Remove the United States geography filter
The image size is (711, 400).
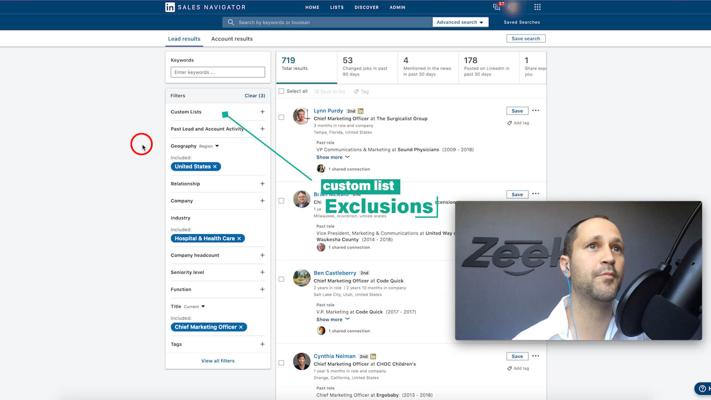pos(215,167)
